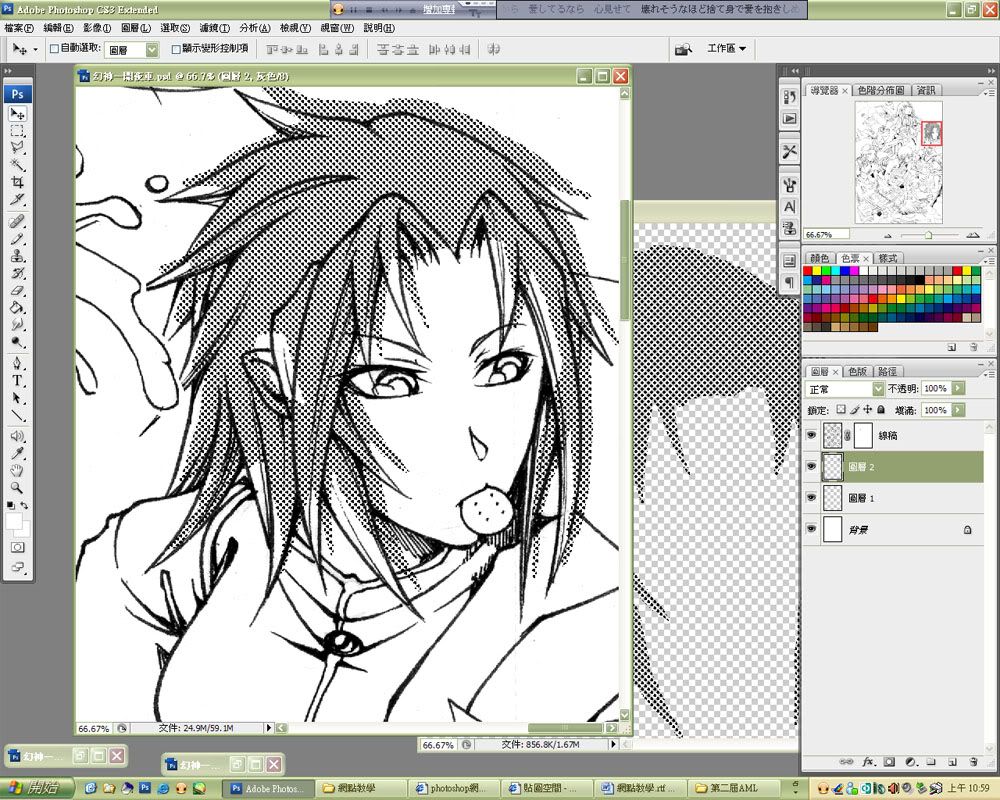
Task: Hide the 背景 layer
Action: click(811, 529)
